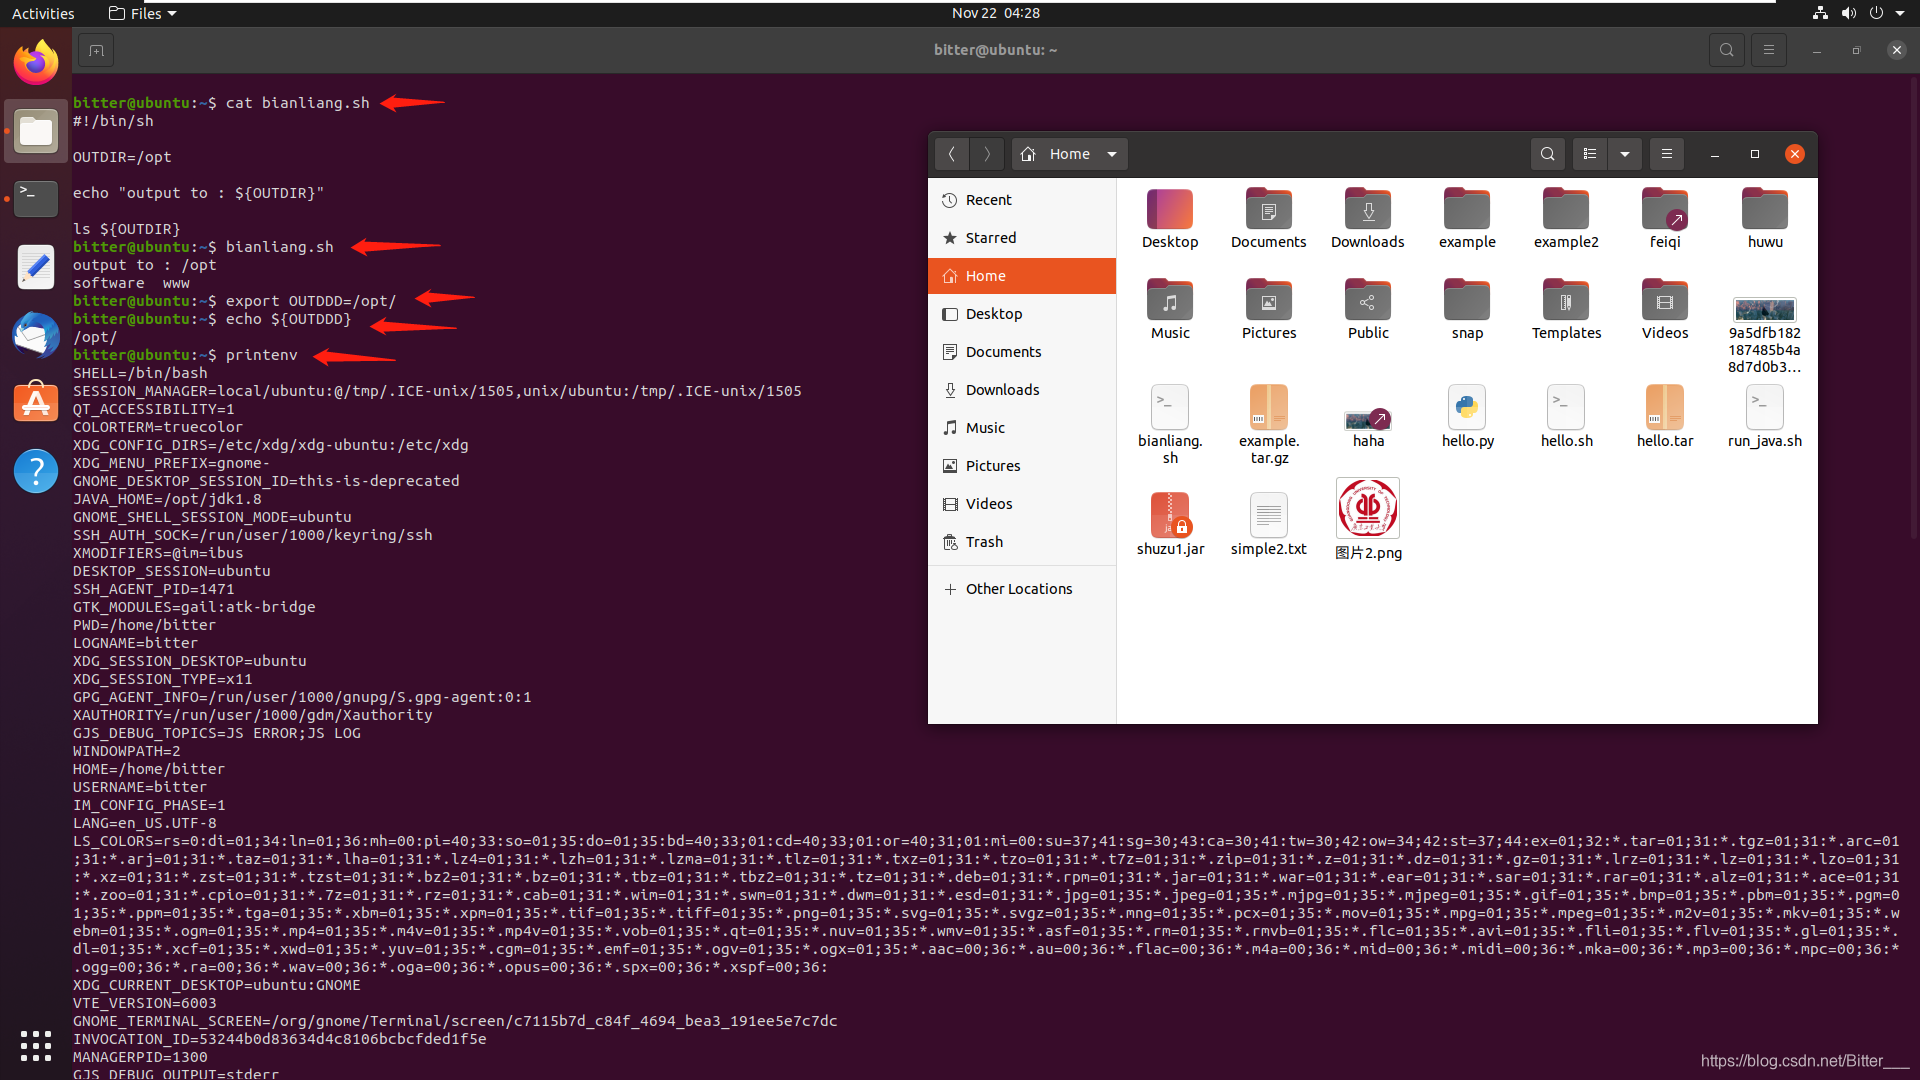Select Trash in sidebar
The image size is (1920, 1080).
click(x=984, y=542)
